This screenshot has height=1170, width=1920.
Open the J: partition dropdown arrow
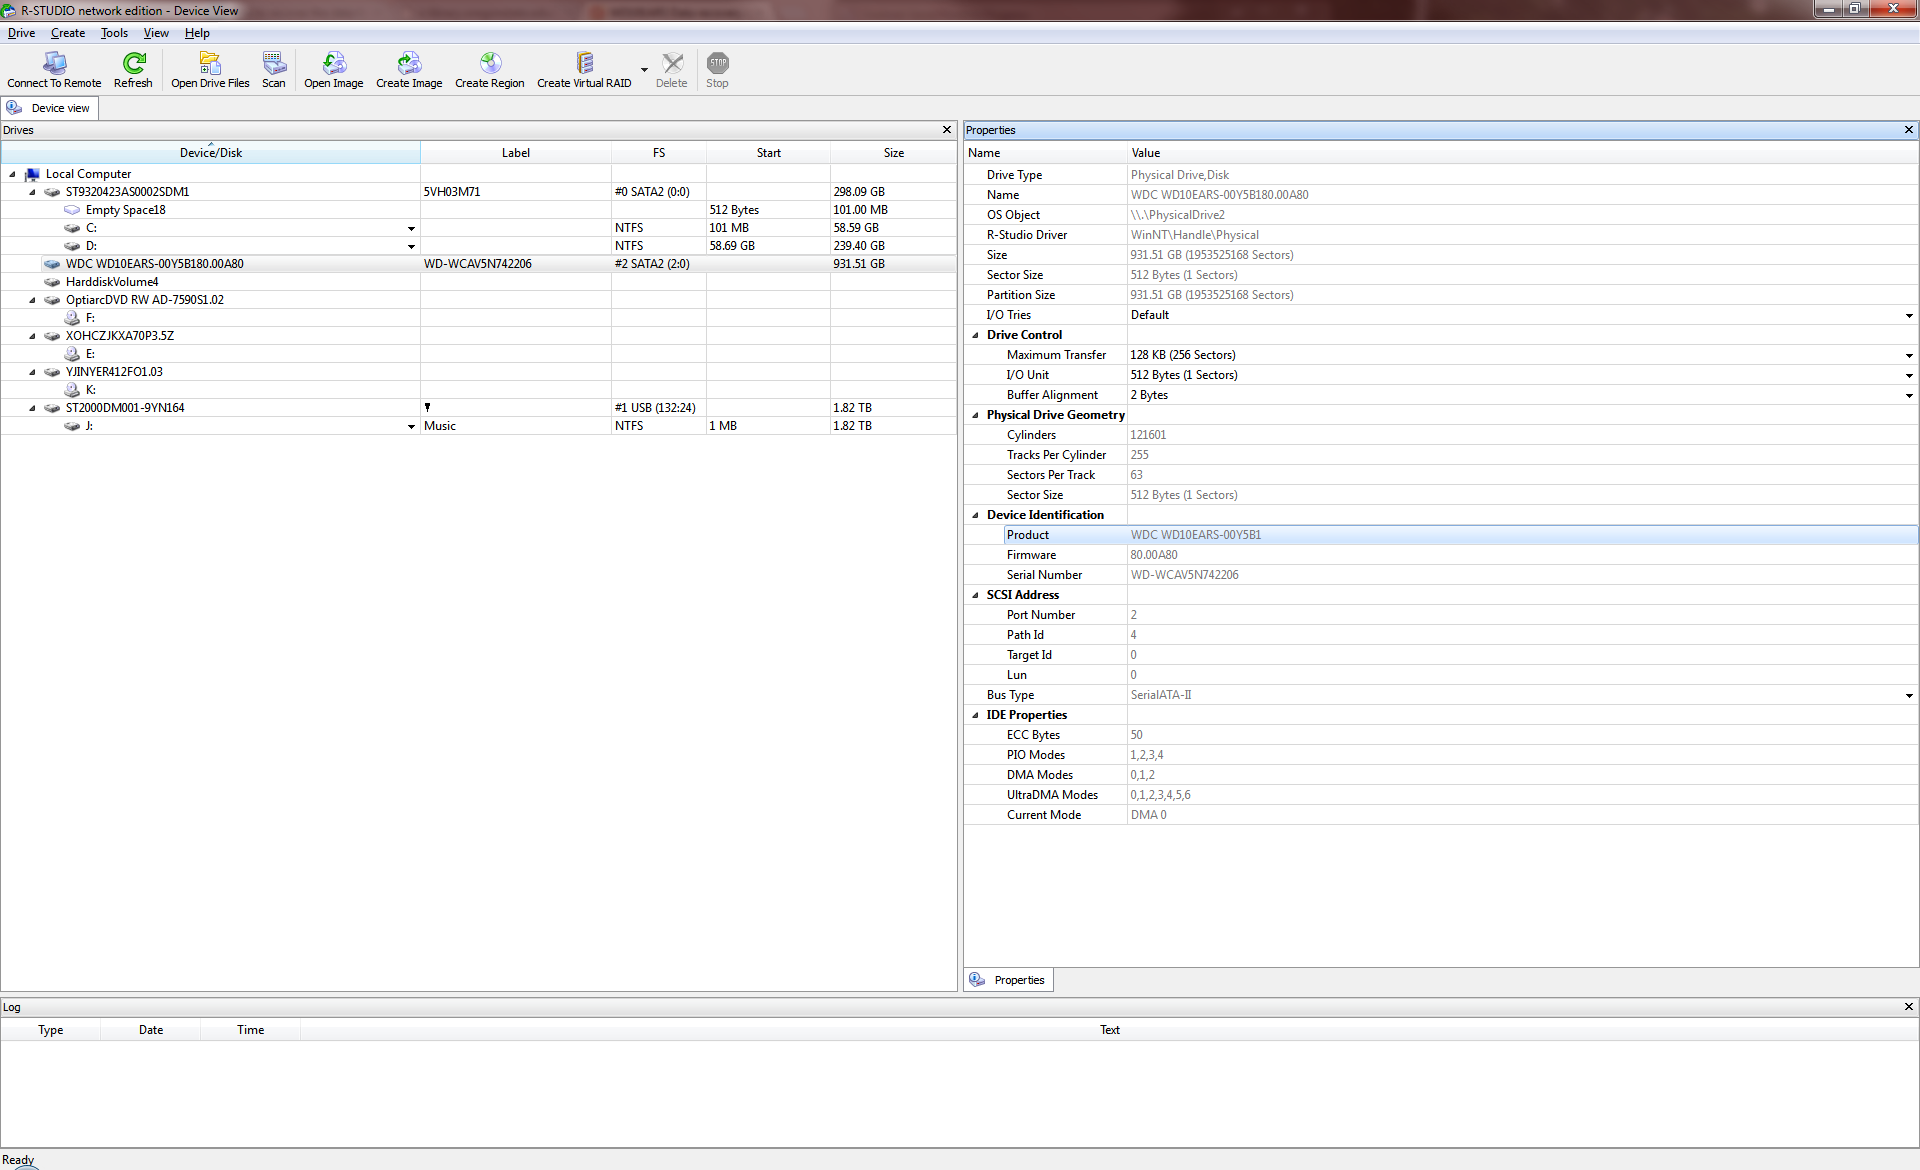click(x=411, y=427)
